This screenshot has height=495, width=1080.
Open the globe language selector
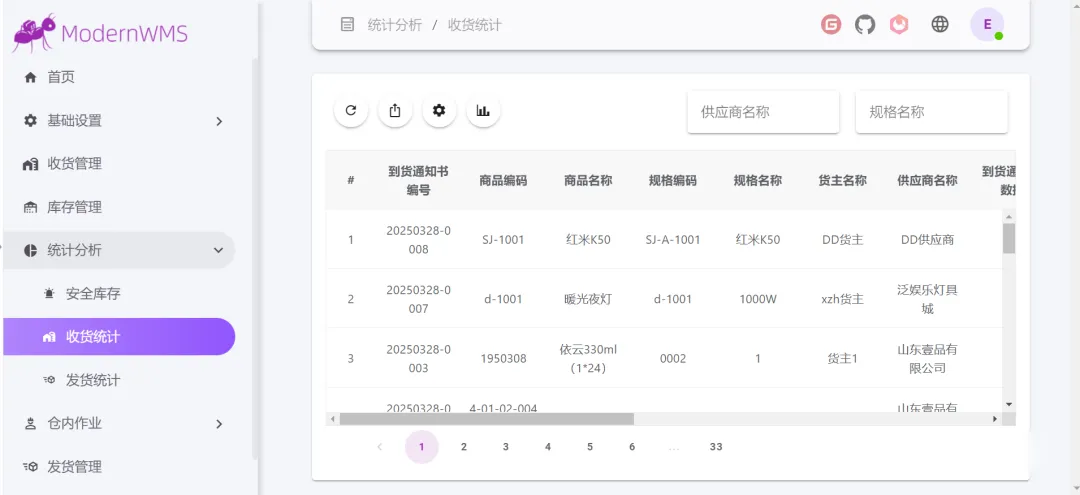point(939,25)
